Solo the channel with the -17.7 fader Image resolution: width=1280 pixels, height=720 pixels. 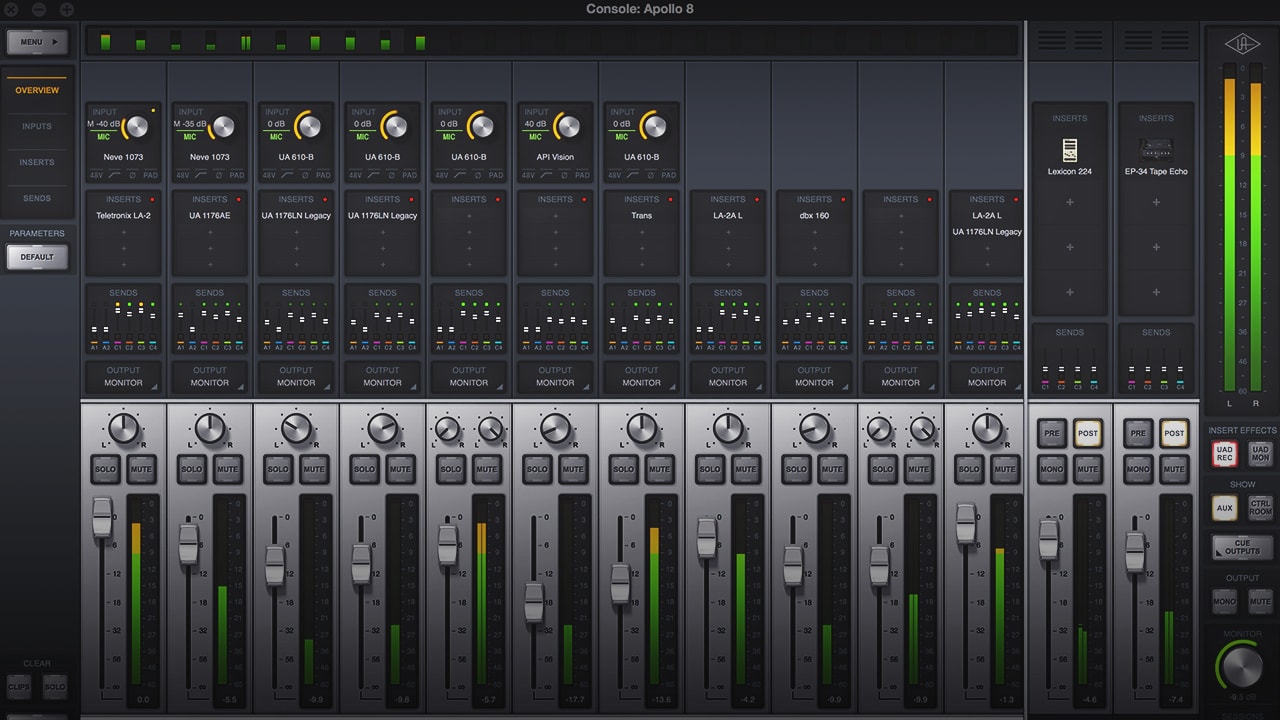pyautogui.click(x=537, y=468)
